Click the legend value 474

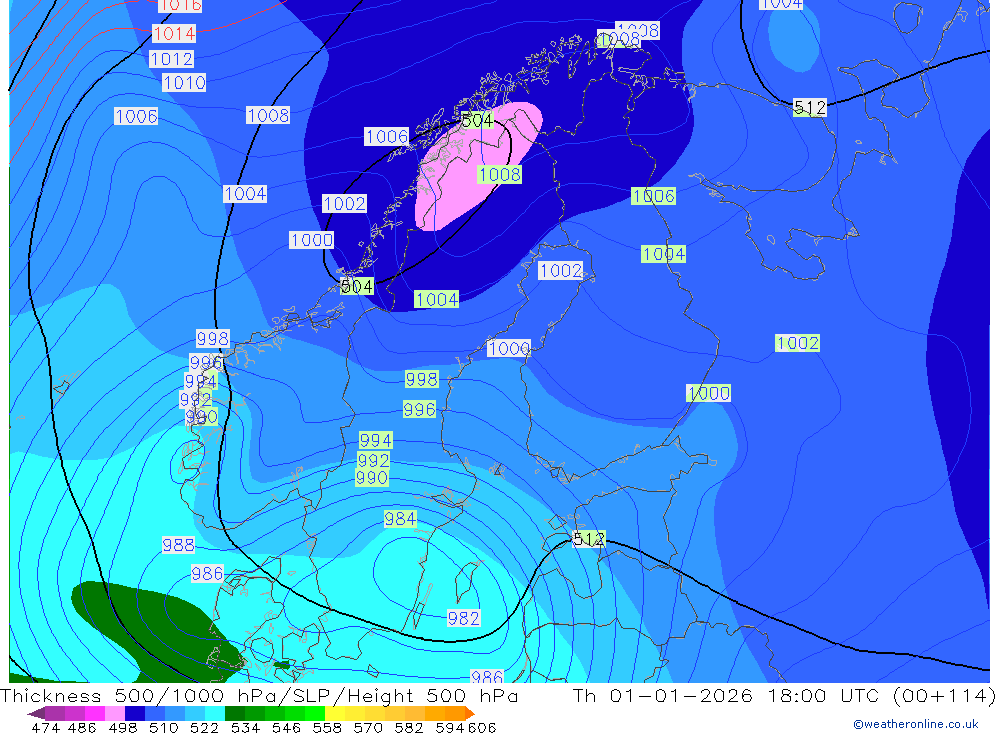45,727
